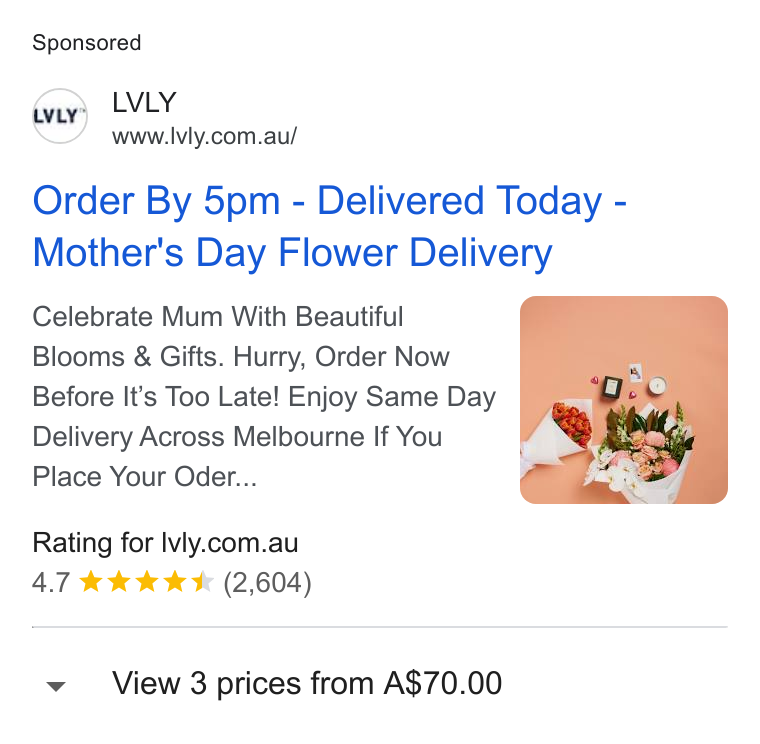Open the View 3 prices from A$70.00 expander
Image resolution: width=760 pixels, height=744 pixels.
pyautogui.click(x=307, y=683)
